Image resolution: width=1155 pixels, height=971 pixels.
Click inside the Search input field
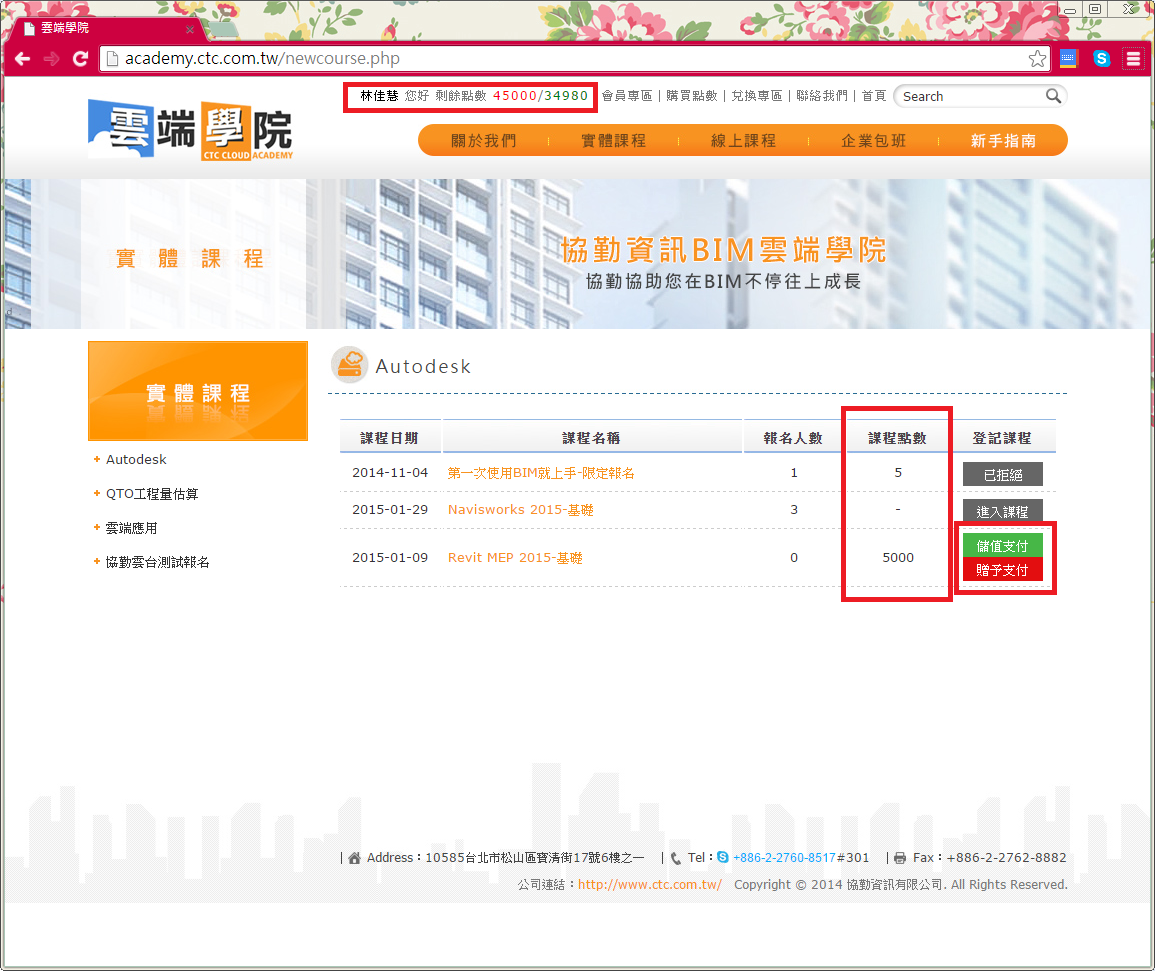(x=968, y=97)
